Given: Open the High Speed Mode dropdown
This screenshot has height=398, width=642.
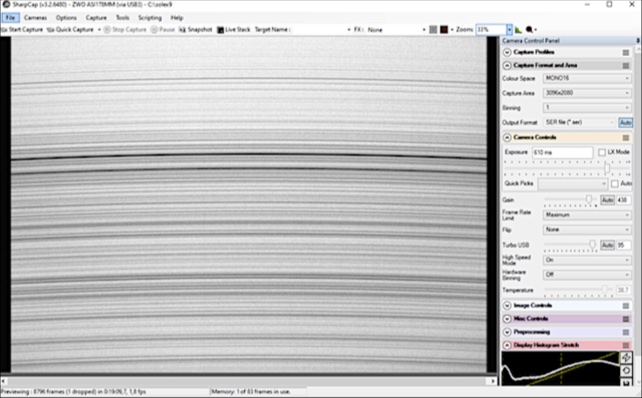Looking at the screenshot, I should [x=587, y=260].
